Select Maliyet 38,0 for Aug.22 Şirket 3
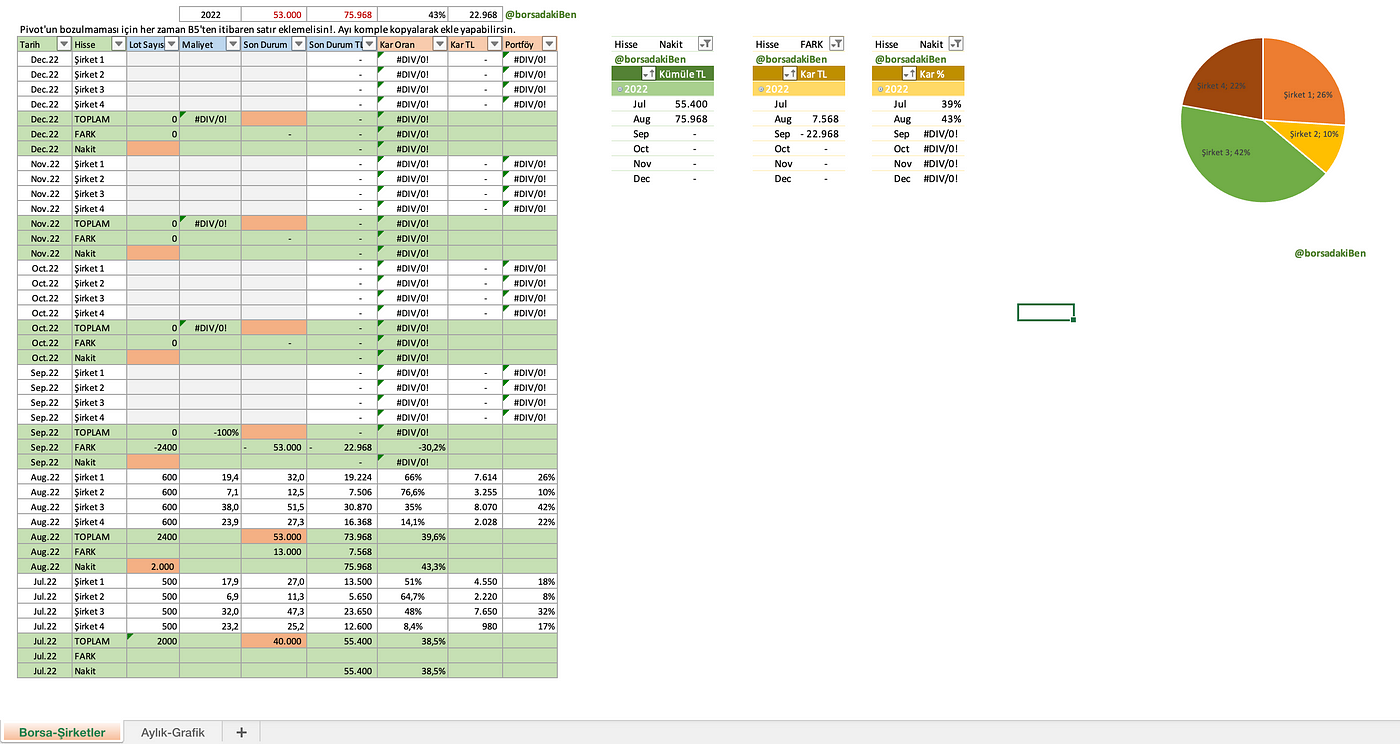 tap(211, 507)
